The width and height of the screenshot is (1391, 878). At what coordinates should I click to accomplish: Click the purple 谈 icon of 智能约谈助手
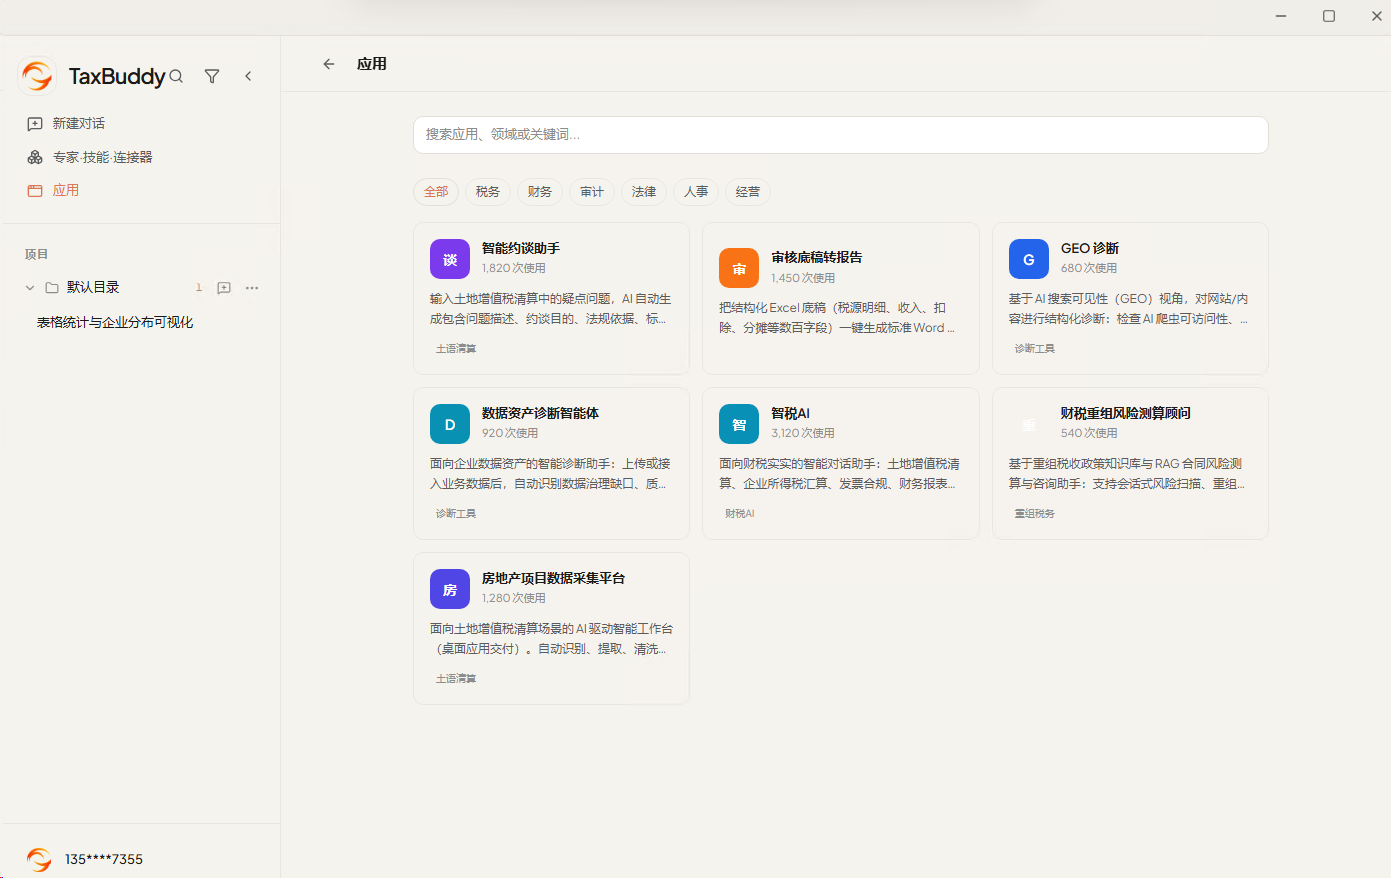point(450,259)
